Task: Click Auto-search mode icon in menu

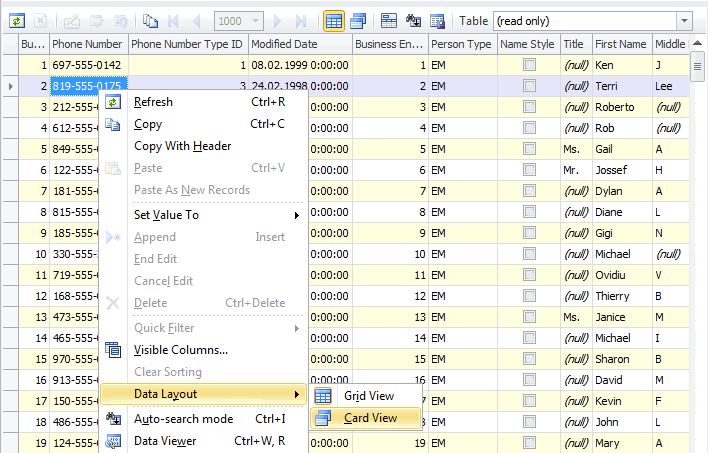Action: (x=113, y=419)
